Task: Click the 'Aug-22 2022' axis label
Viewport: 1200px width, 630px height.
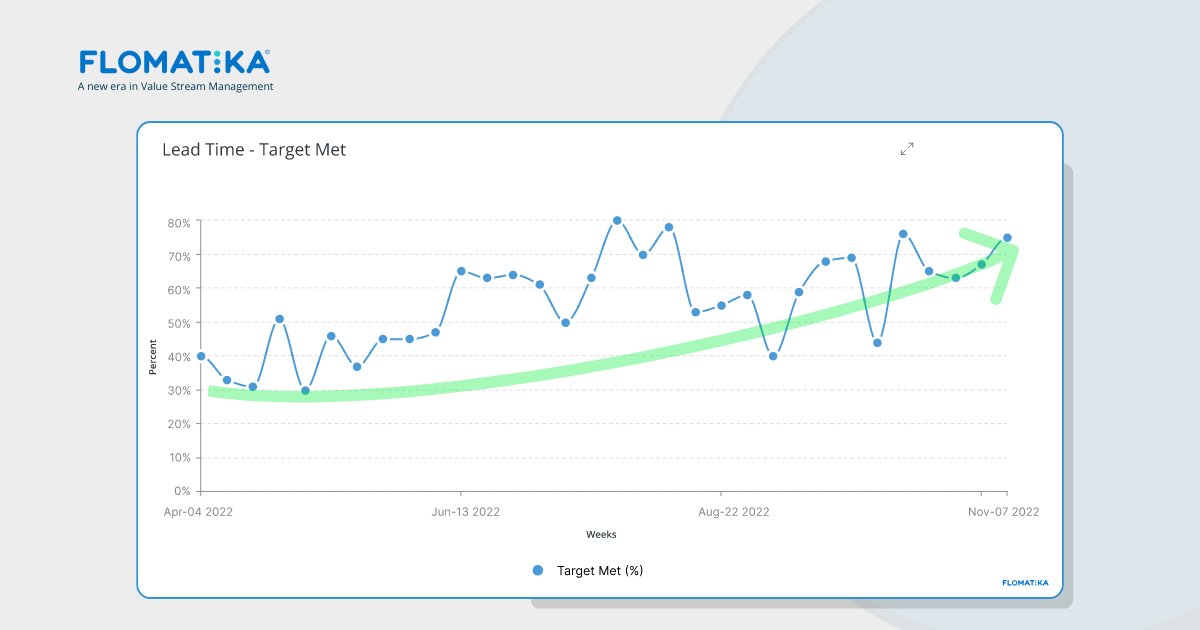Action: pos(733,512)
